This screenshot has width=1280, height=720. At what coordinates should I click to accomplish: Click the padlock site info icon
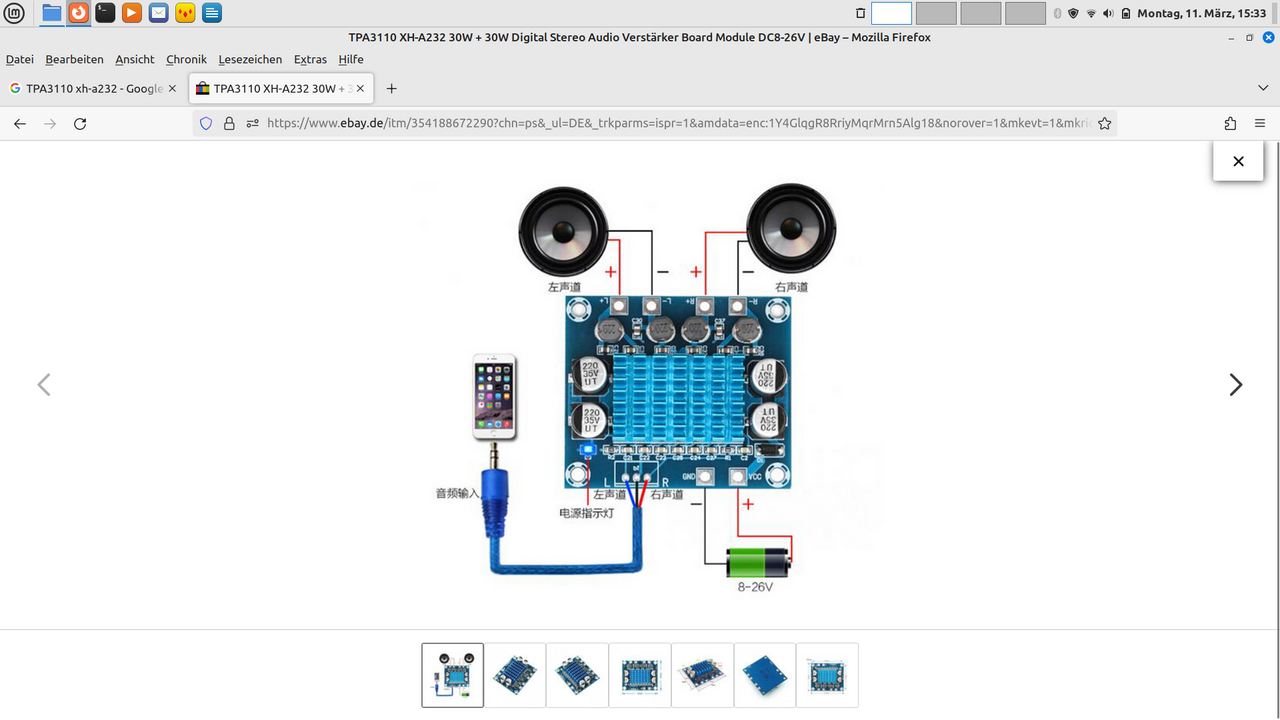click(x=229, y=123)
